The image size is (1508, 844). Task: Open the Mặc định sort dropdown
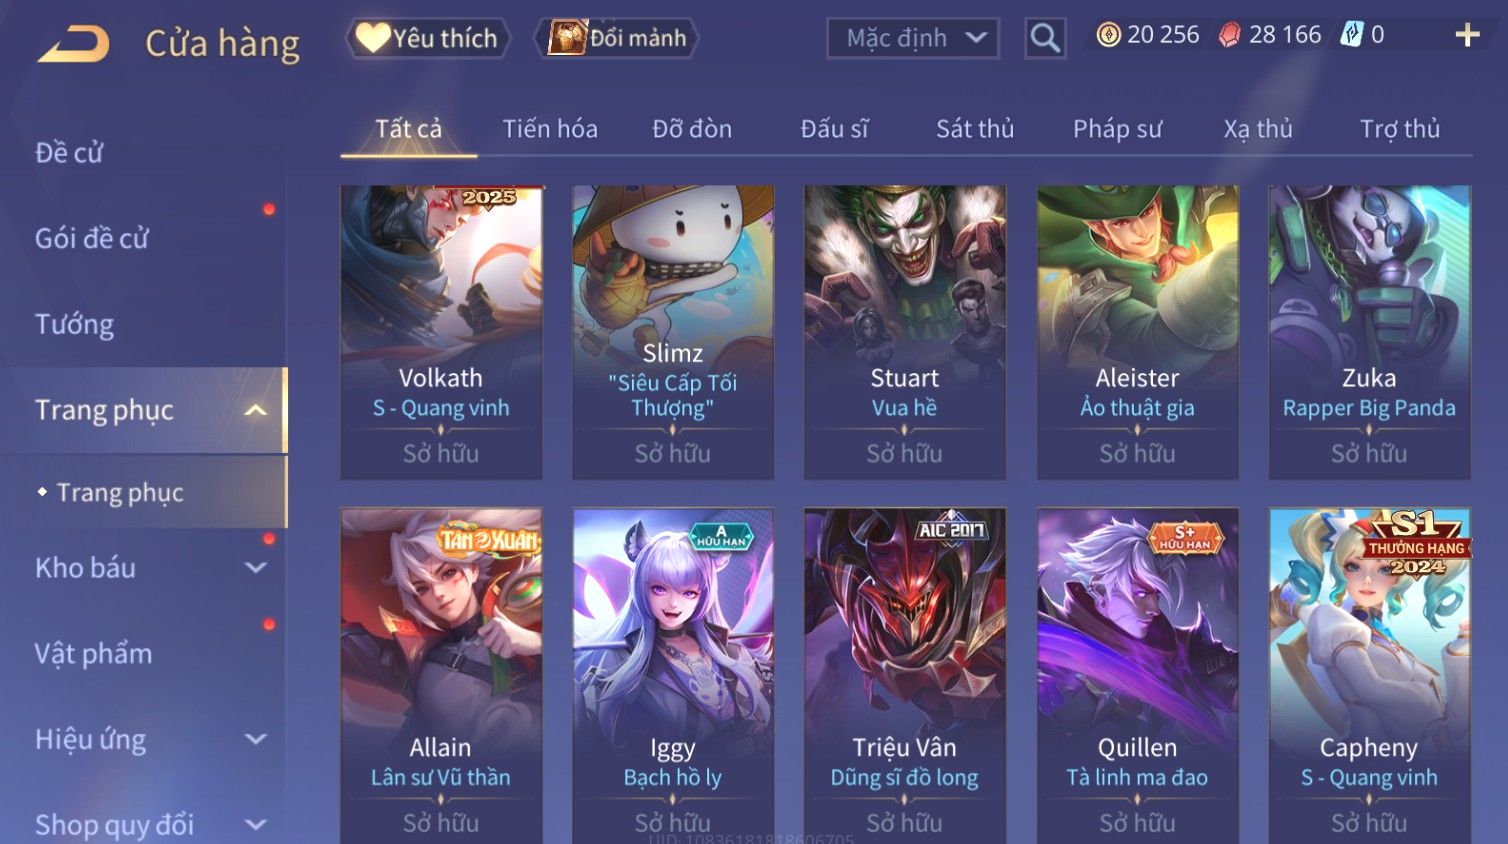coord(913,38)
